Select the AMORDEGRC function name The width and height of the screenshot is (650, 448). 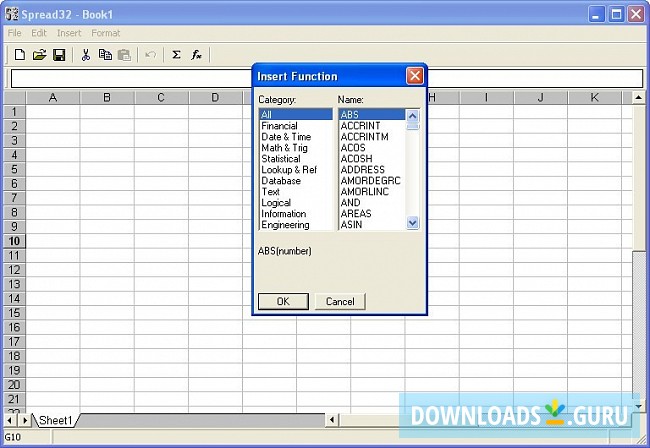tap(372, 181)
